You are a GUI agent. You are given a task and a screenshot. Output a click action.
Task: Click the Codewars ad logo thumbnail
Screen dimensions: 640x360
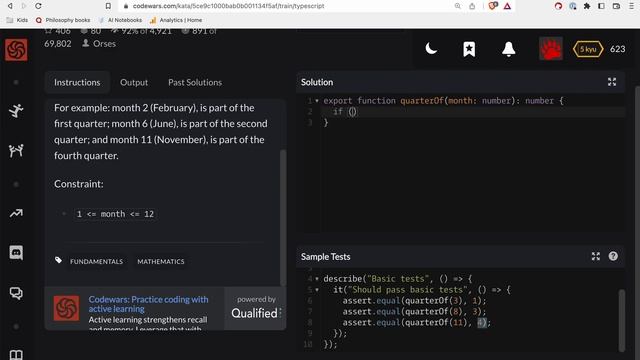[67, 308]
